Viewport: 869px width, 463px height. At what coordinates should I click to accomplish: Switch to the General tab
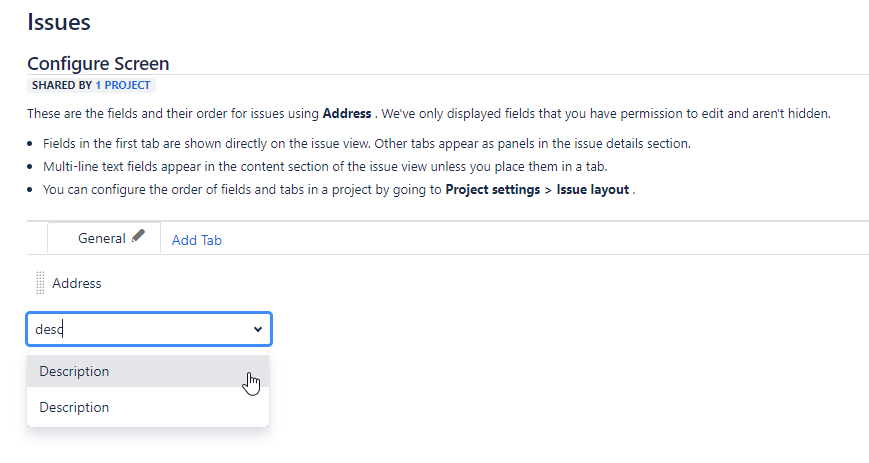(x=102, y=238)
